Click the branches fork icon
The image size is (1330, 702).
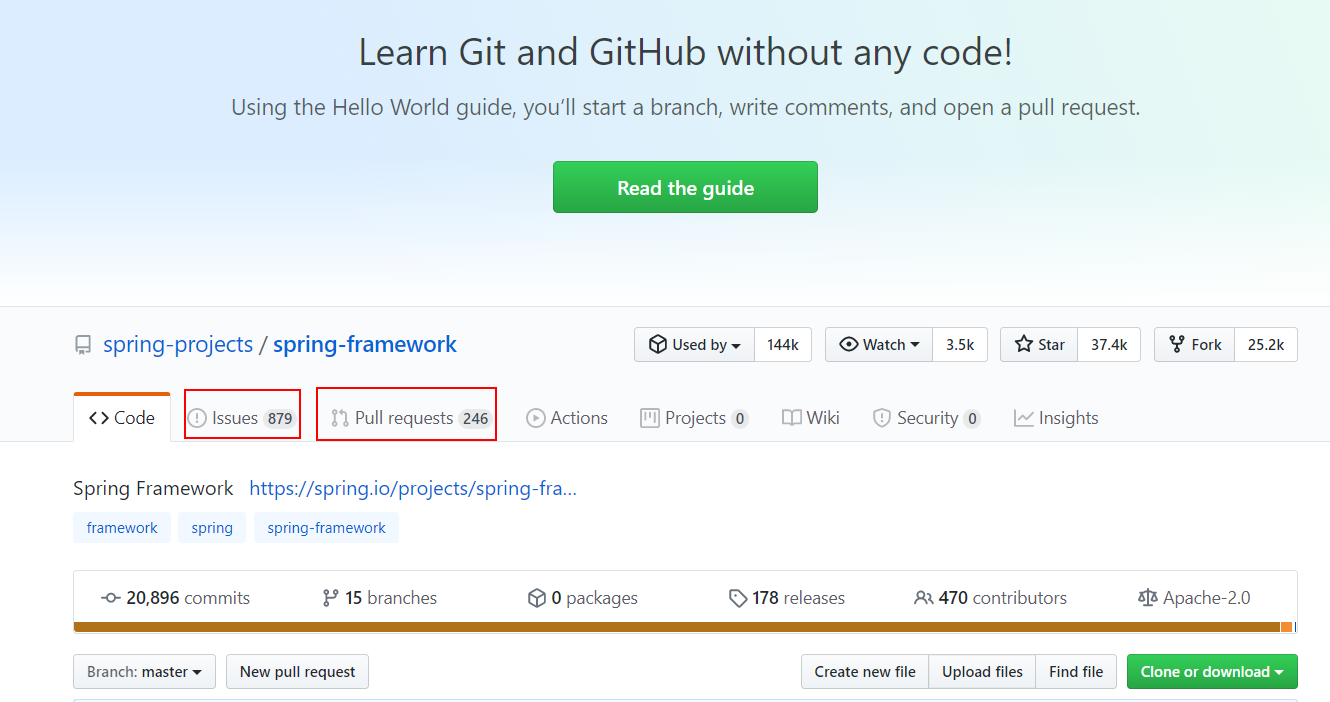tap(330, 598)
